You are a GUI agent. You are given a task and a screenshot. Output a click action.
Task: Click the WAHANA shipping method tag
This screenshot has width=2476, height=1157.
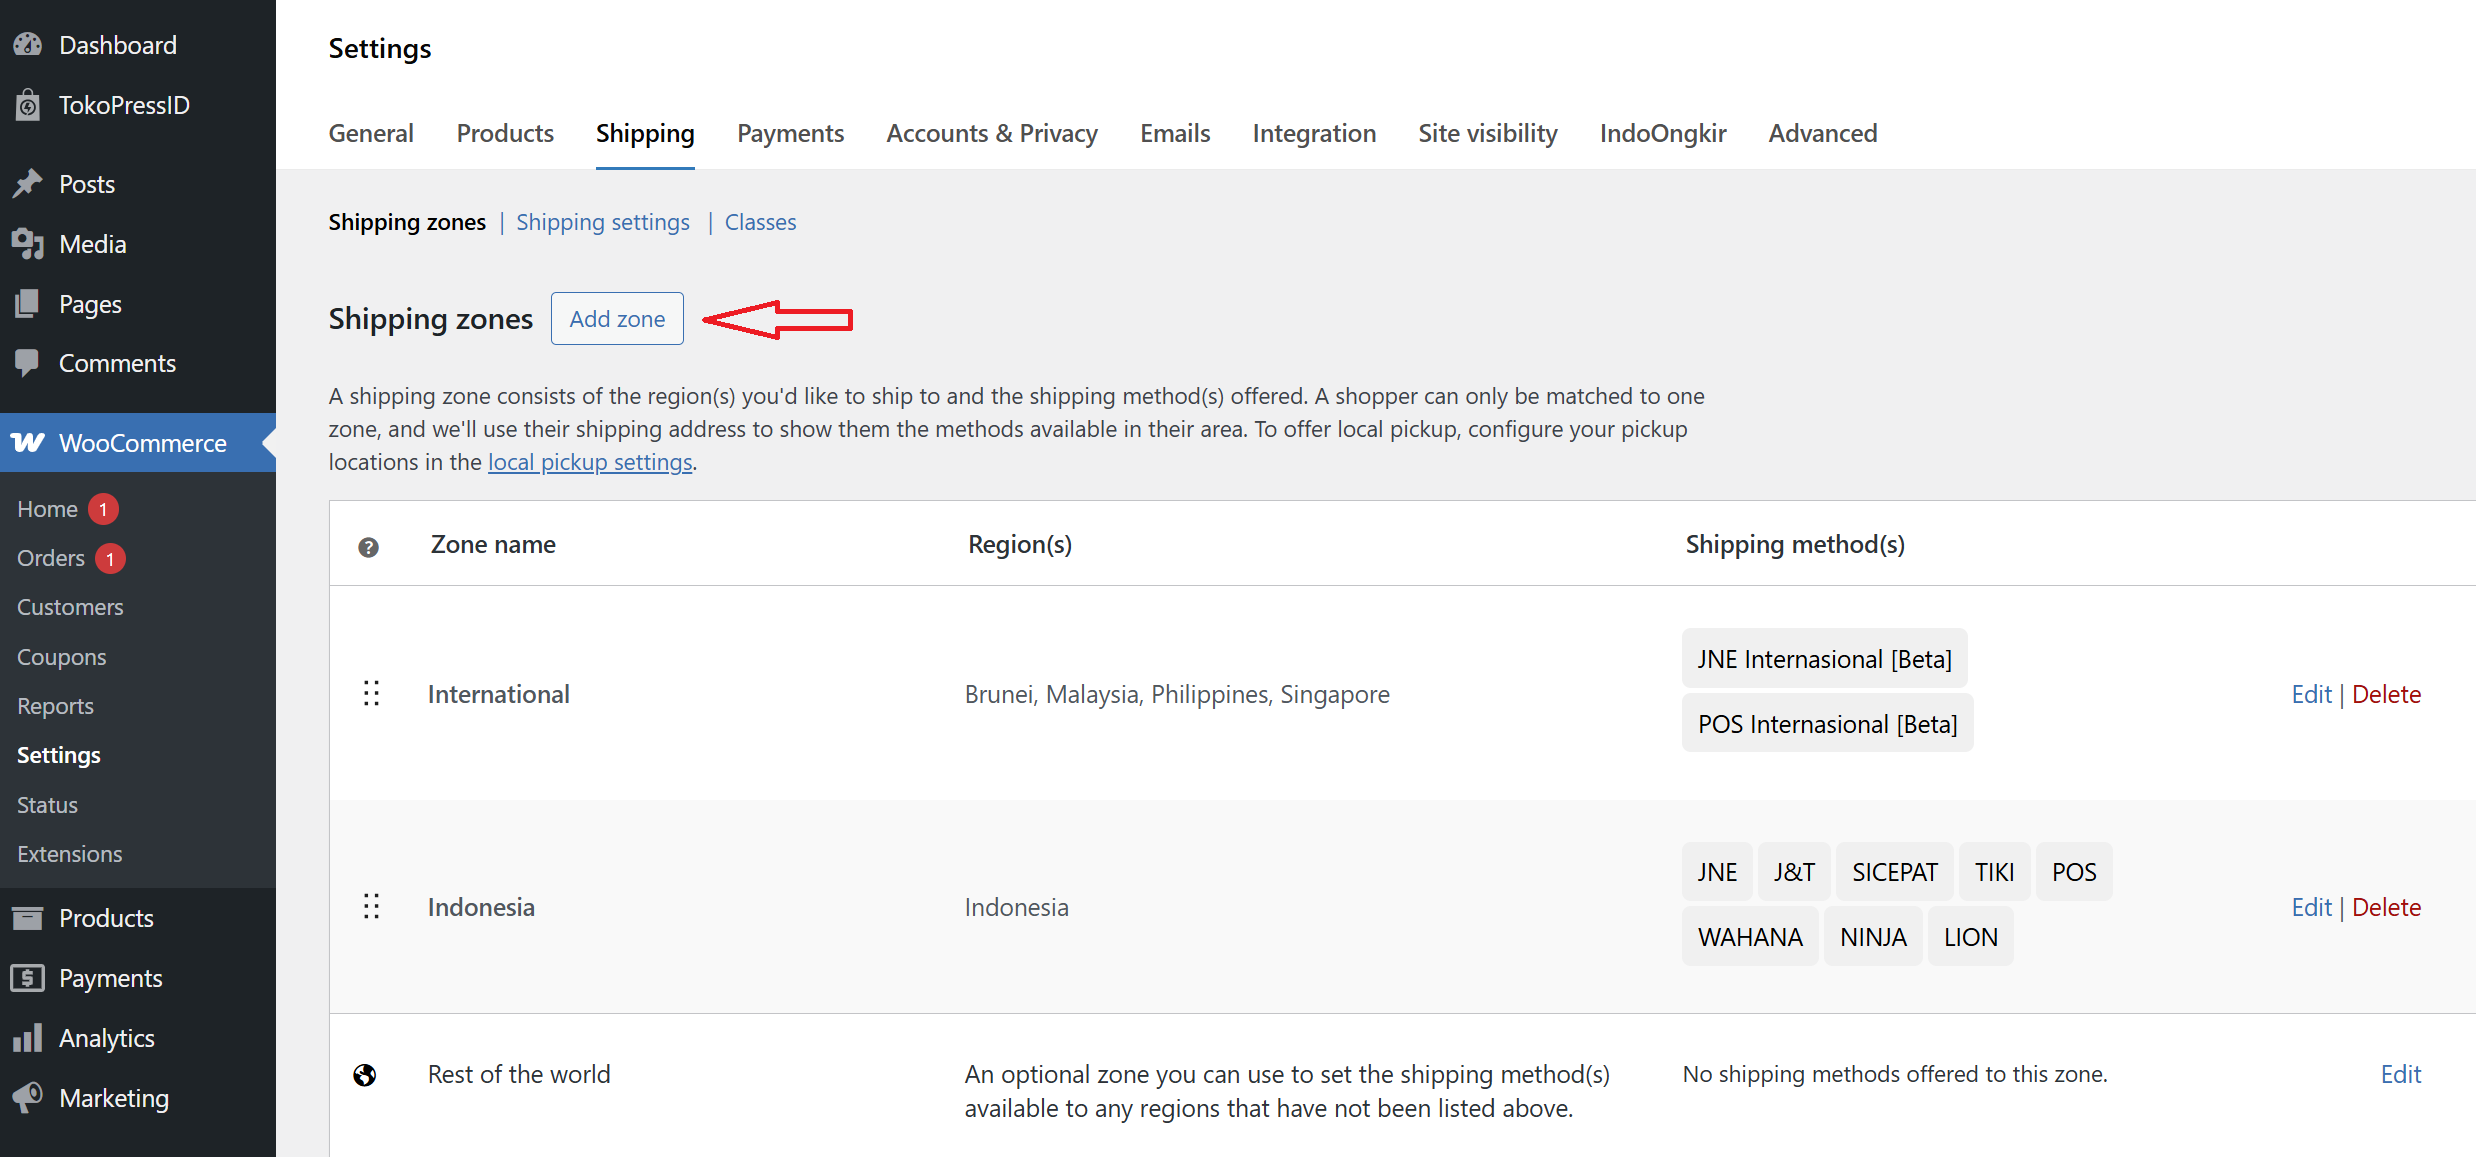pos(1750,937)
